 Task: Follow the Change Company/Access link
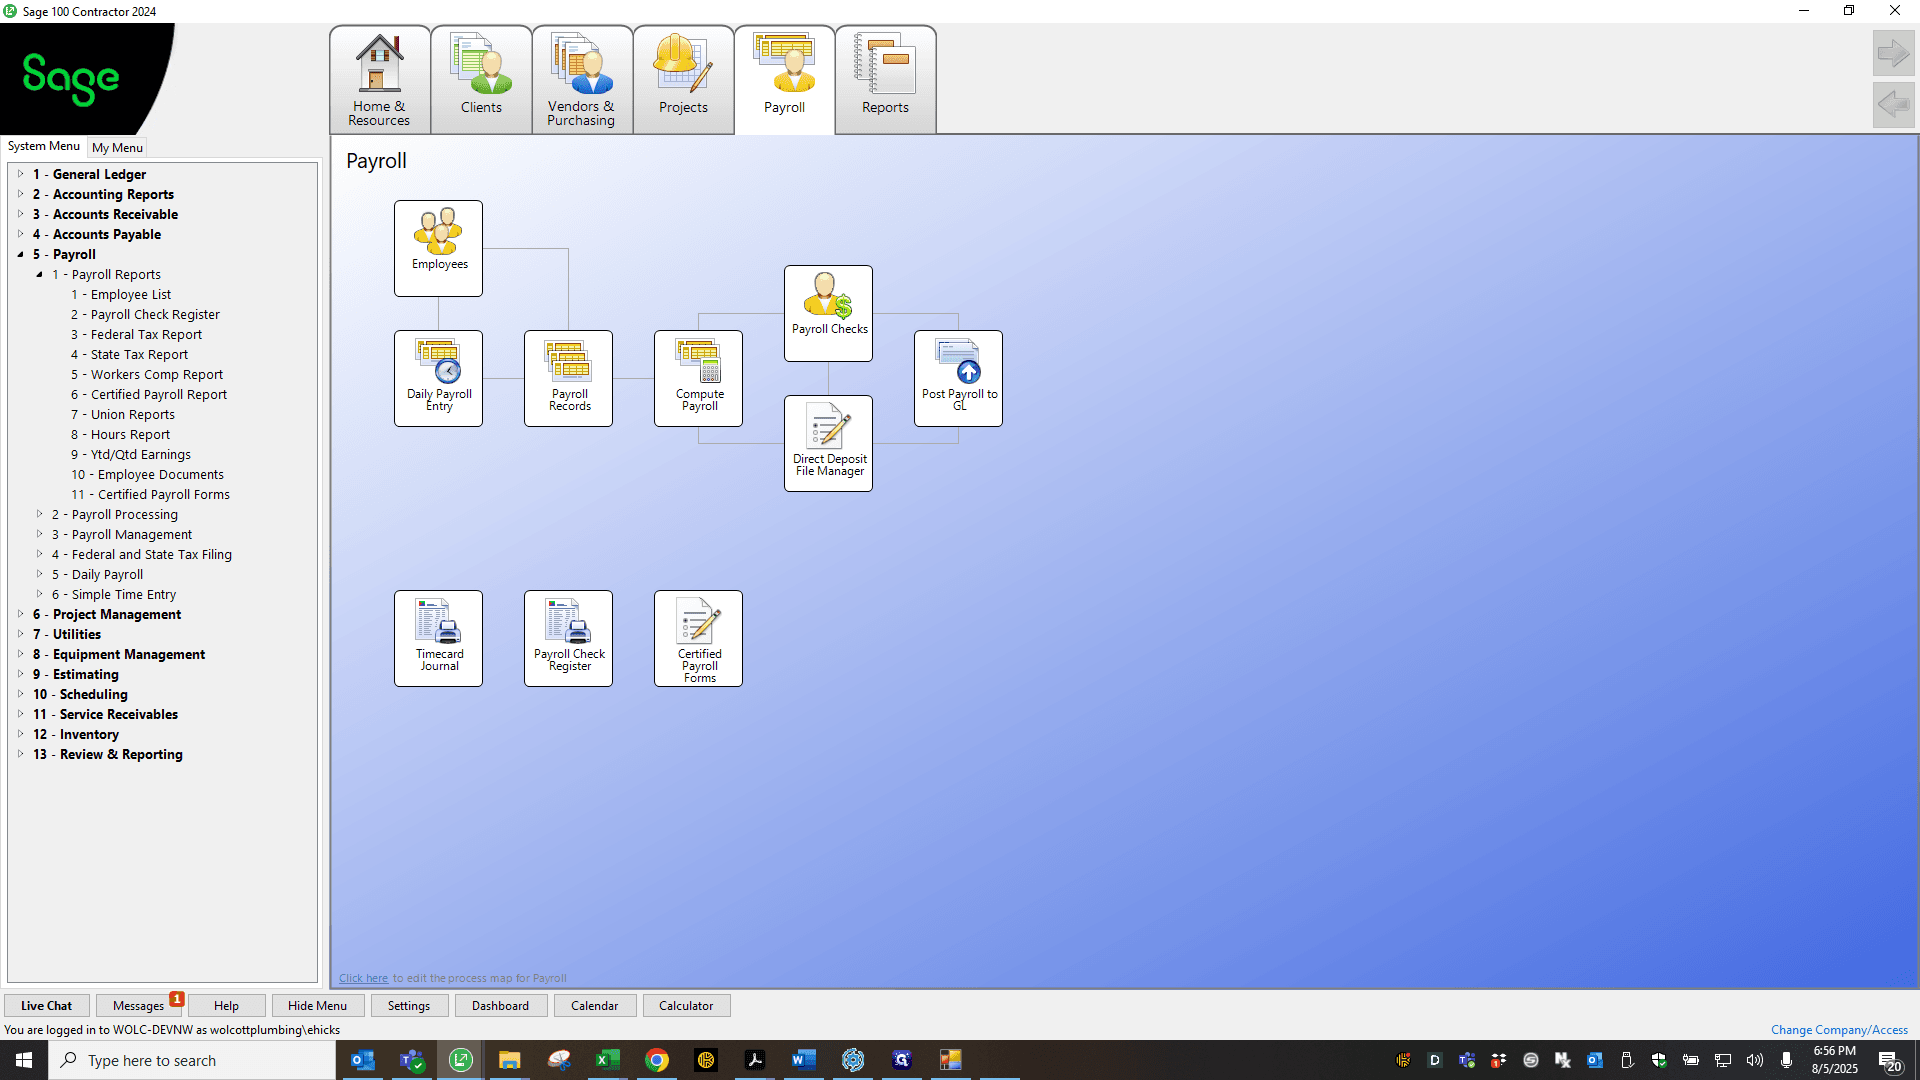coord(1839,1029)
